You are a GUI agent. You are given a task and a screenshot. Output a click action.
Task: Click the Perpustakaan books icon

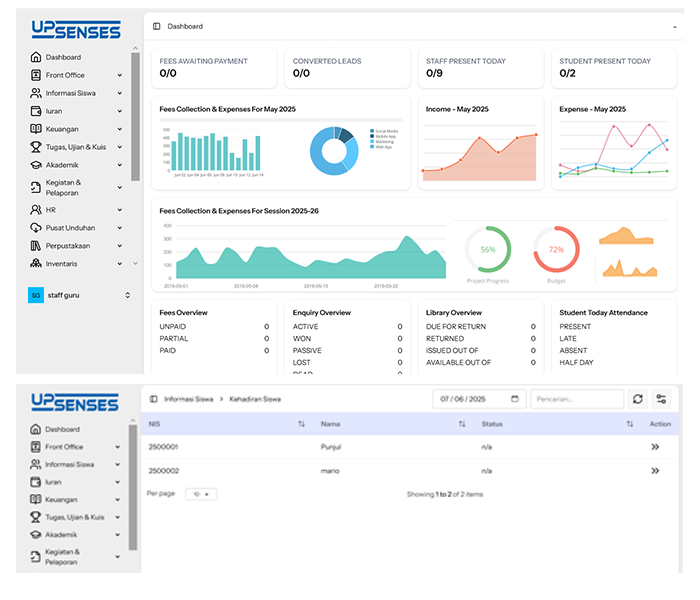(36, 246)
